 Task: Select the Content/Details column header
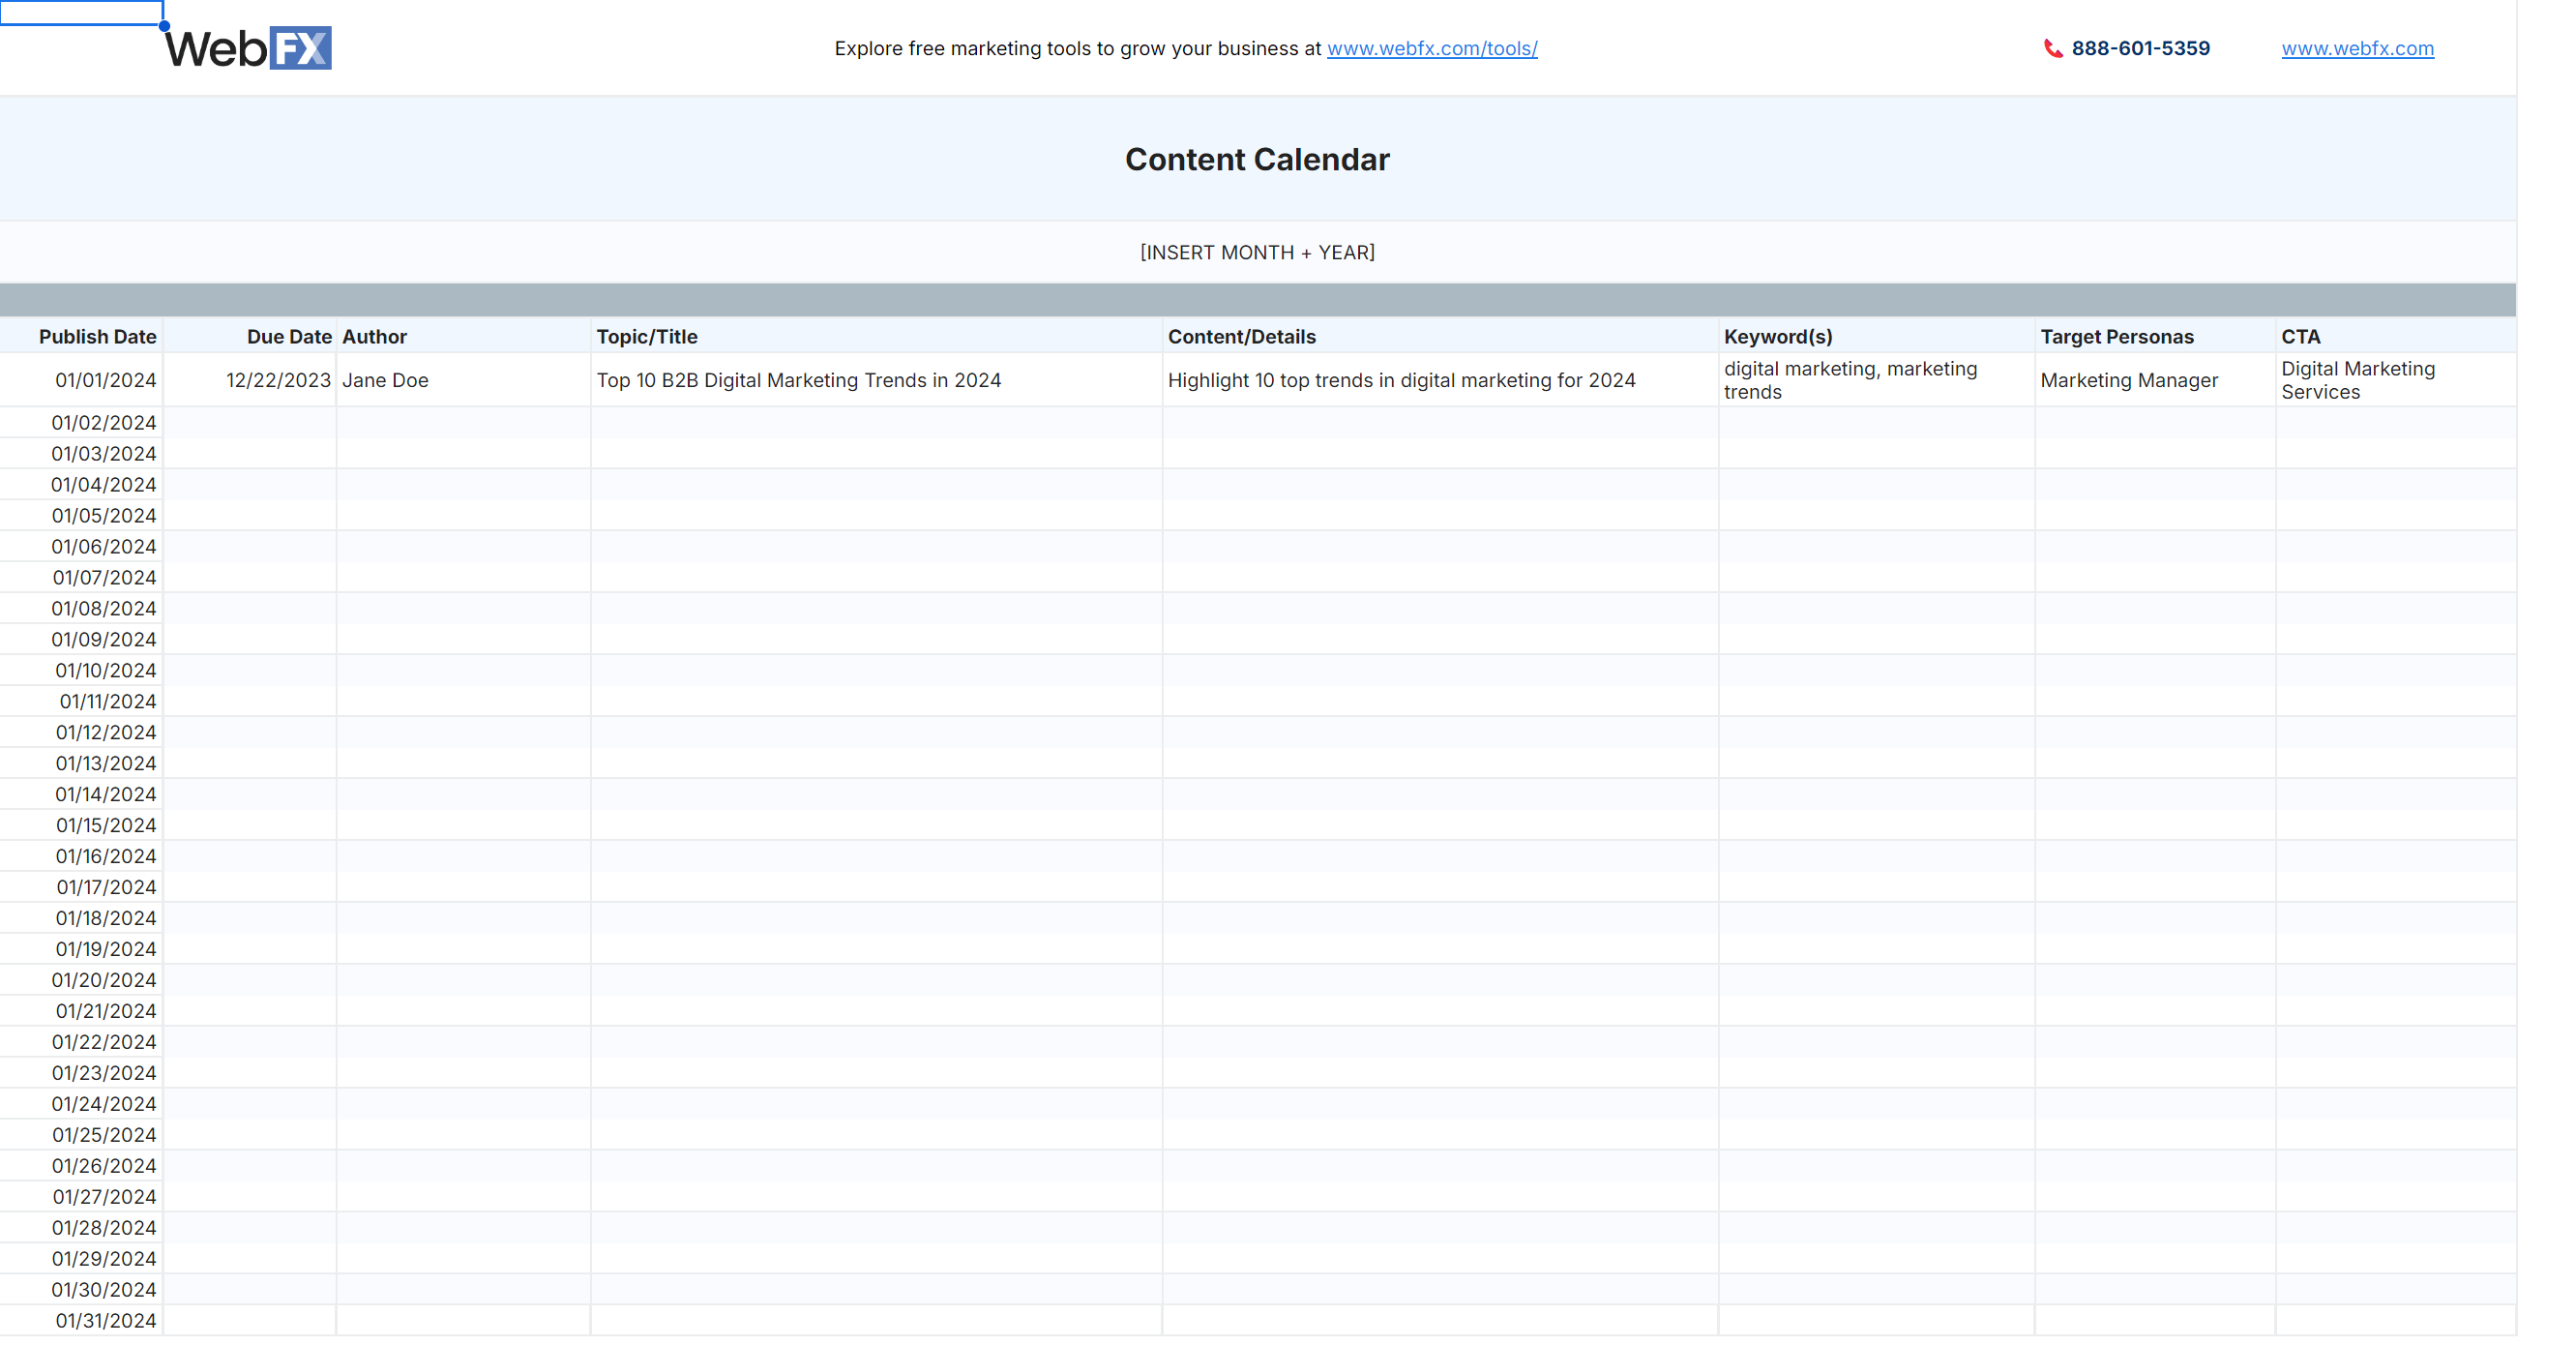pos(1440,336)
